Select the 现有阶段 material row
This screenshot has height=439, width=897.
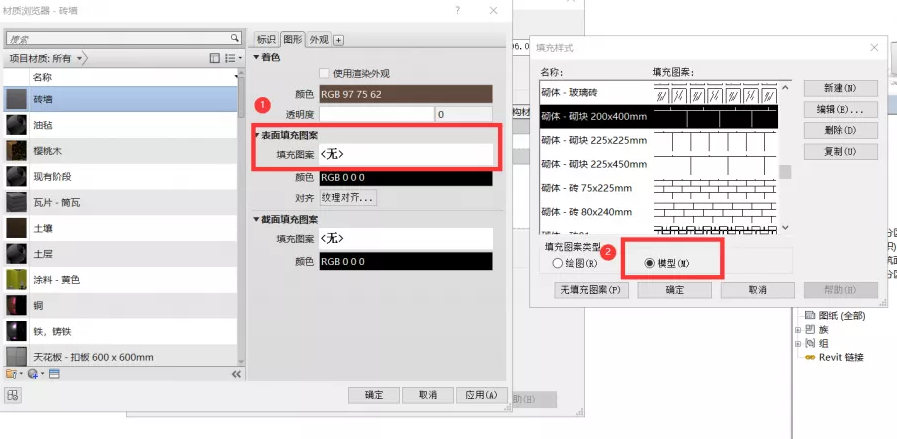point(120,177)
